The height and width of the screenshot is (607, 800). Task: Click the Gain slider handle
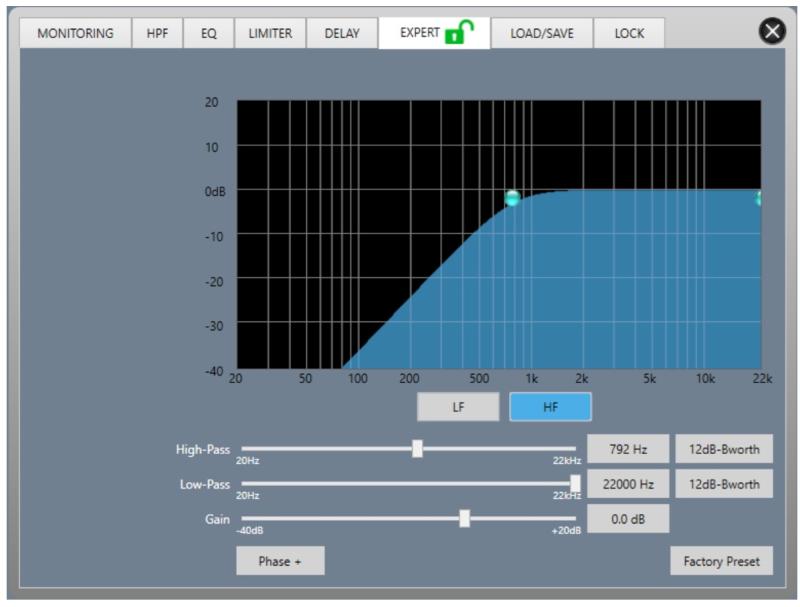[464, 518]
